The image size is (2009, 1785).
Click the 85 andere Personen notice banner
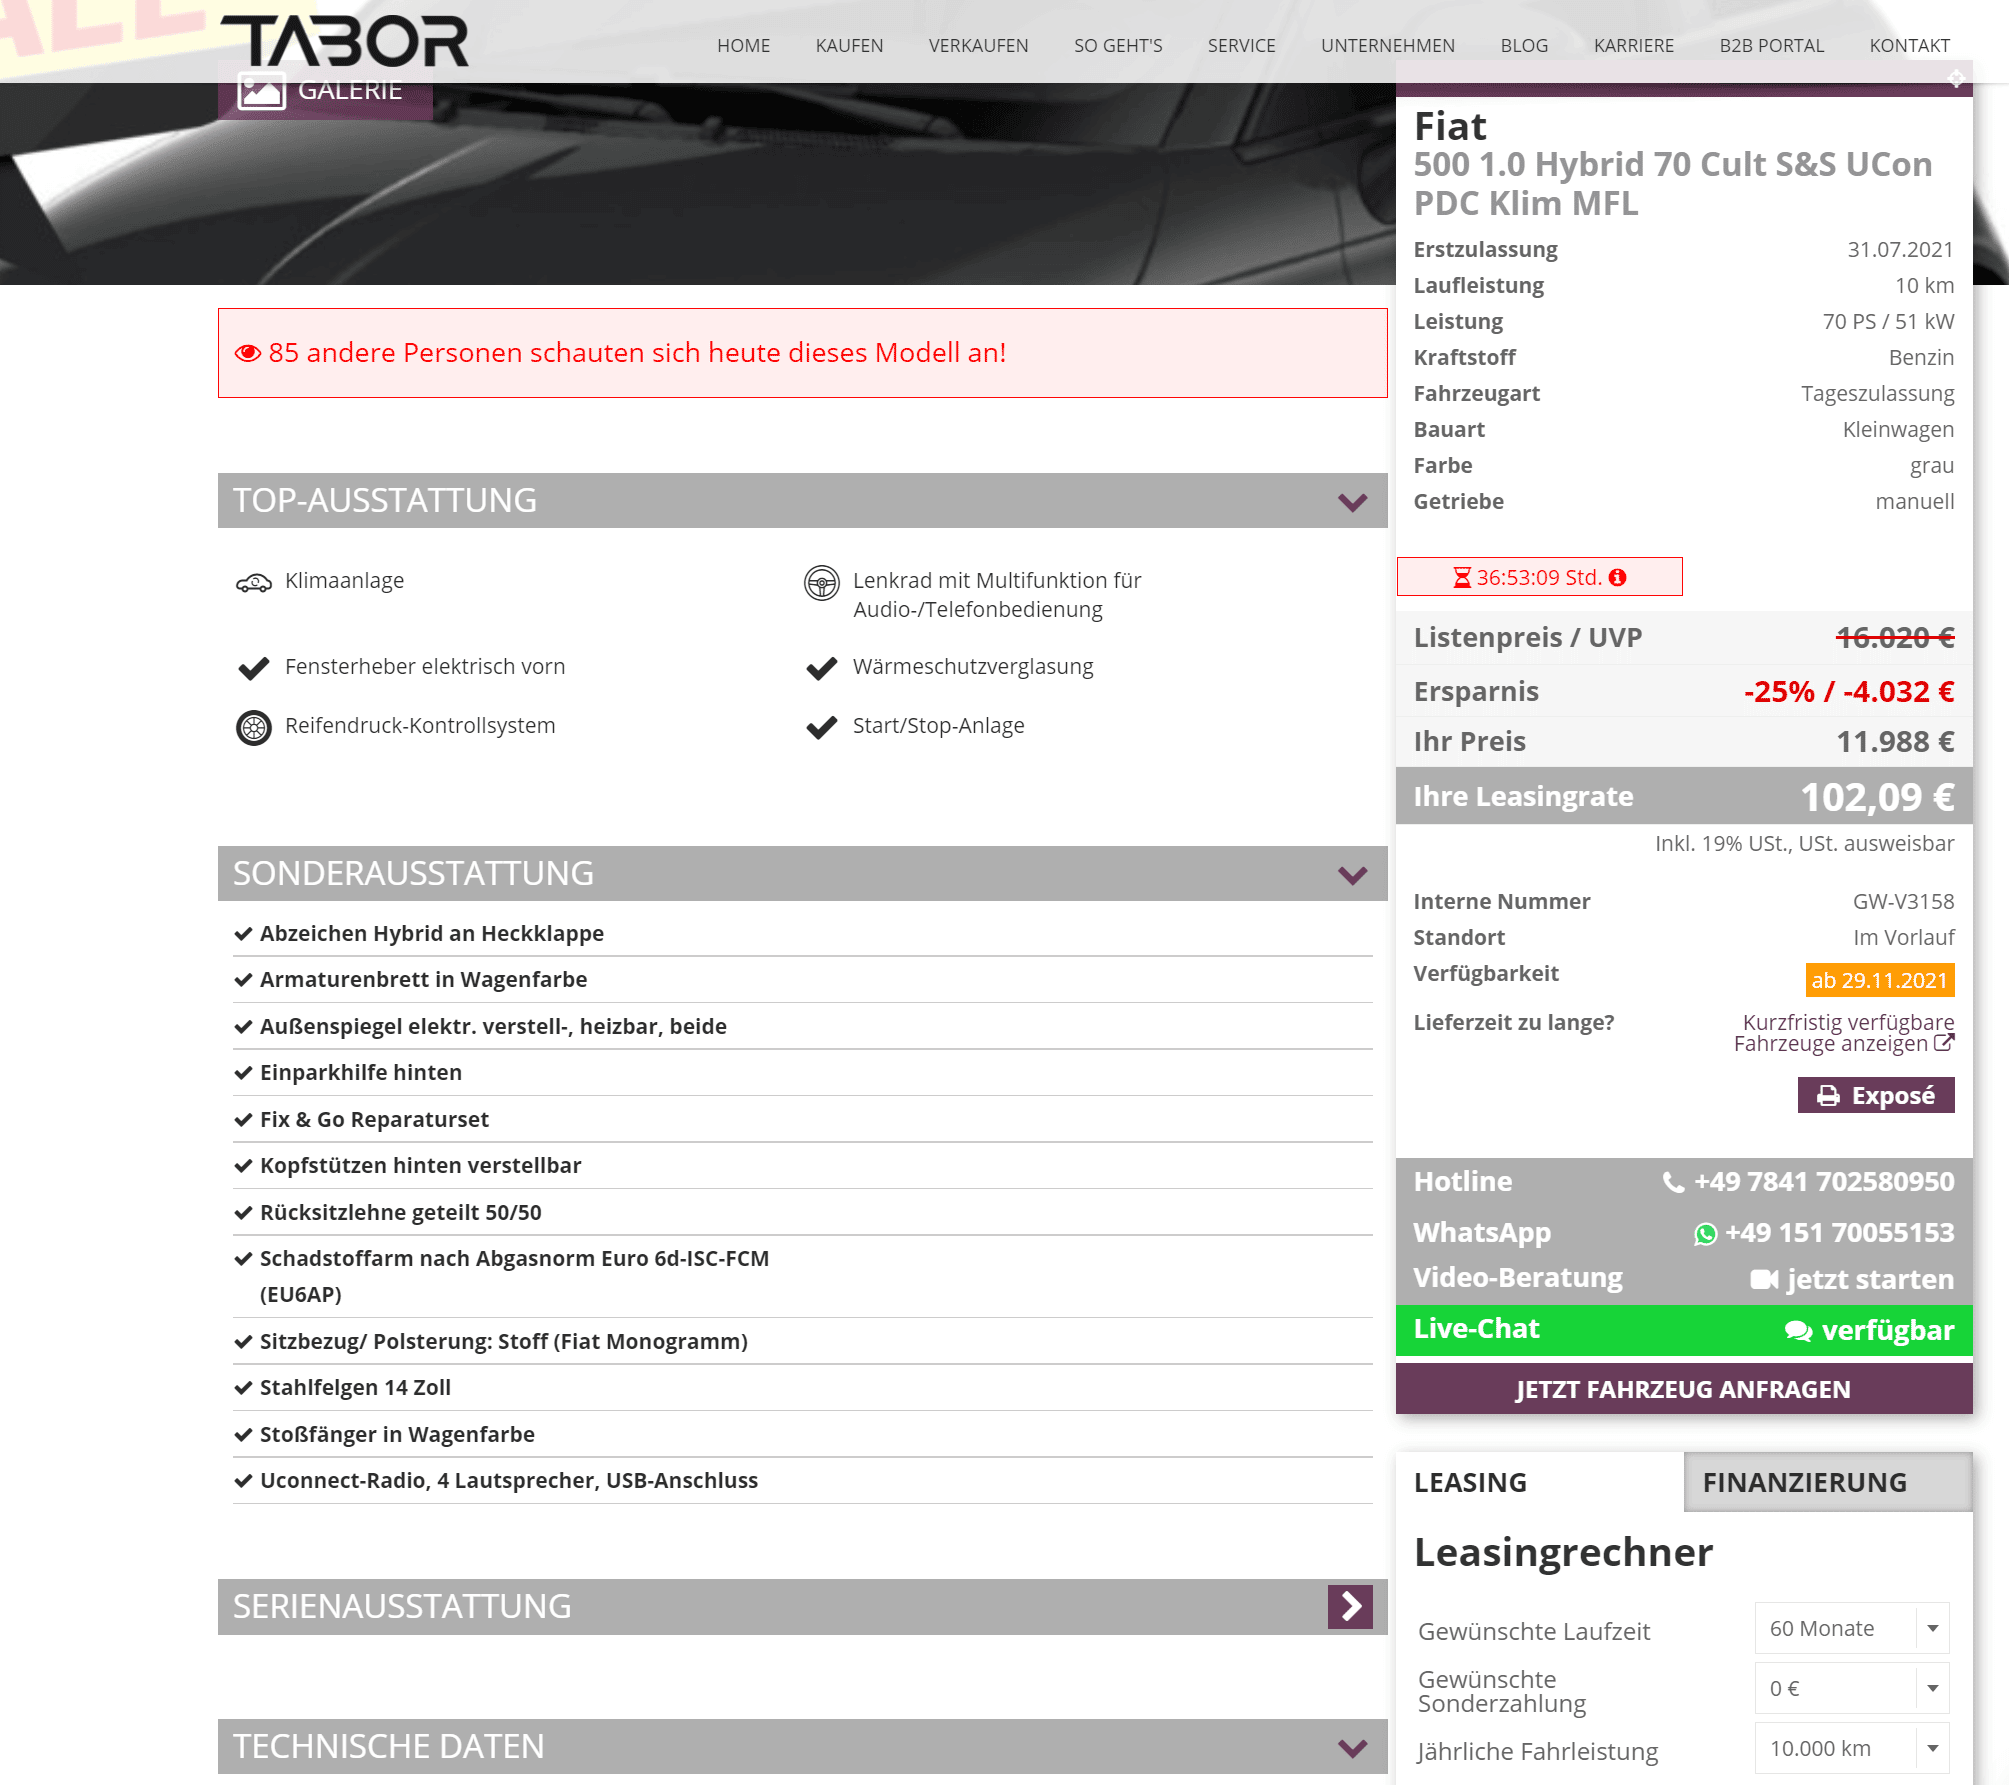pyautogui.click(x=802, y=353)
